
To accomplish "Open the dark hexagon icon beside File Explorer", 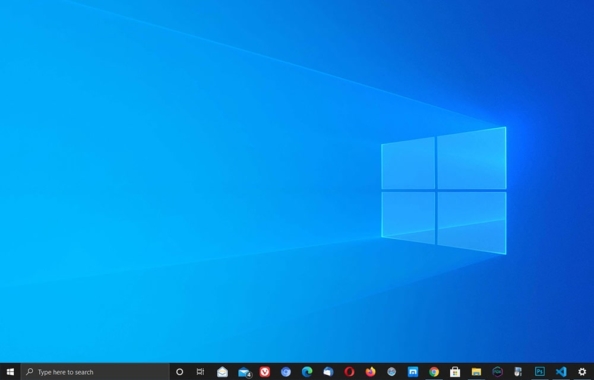I will coord(497,372).
